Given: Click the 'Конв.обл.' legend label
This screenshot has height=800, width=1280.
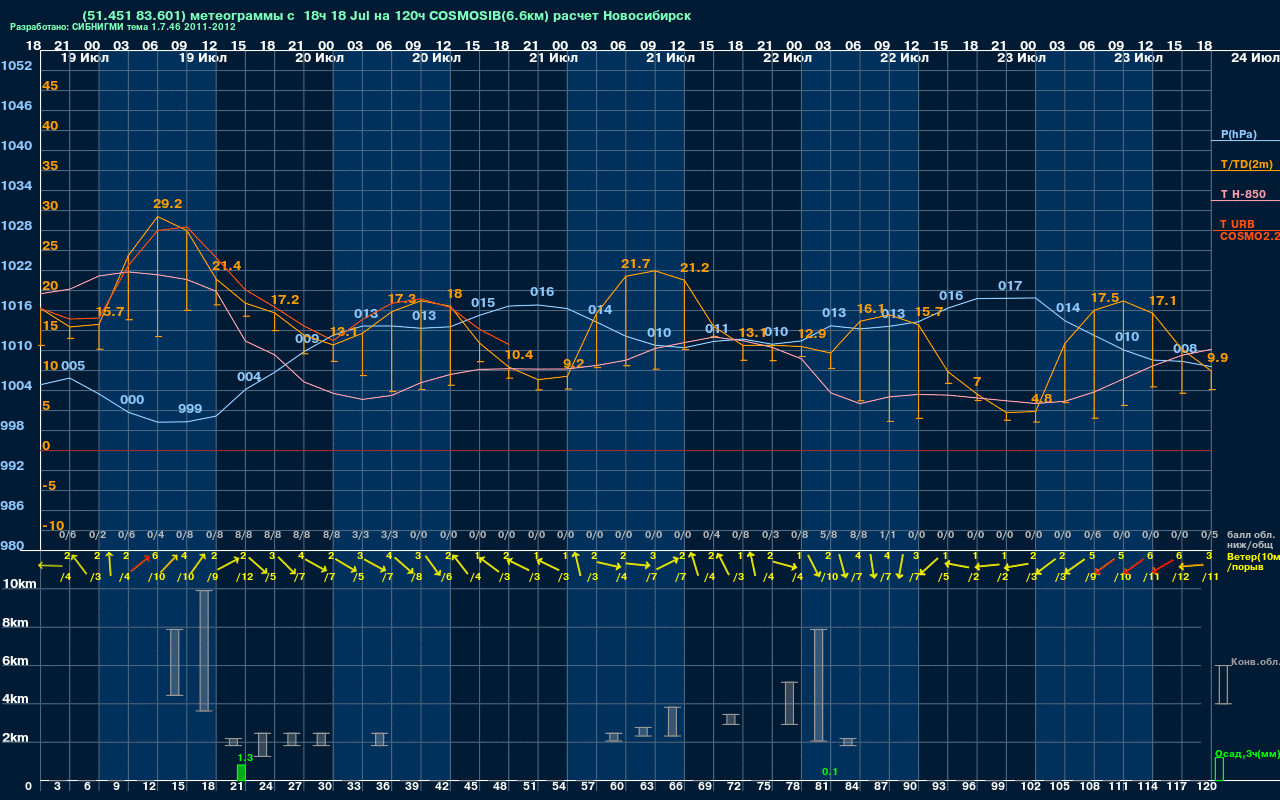Looking at the screenshot, I should pyautogui.click(x=1255, y=662).
